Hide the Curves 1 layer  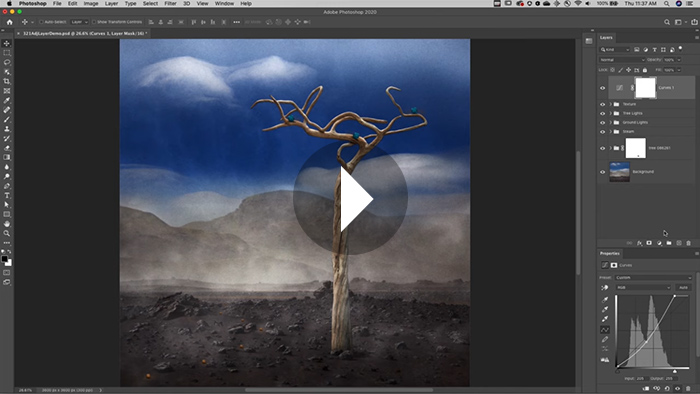602,88
